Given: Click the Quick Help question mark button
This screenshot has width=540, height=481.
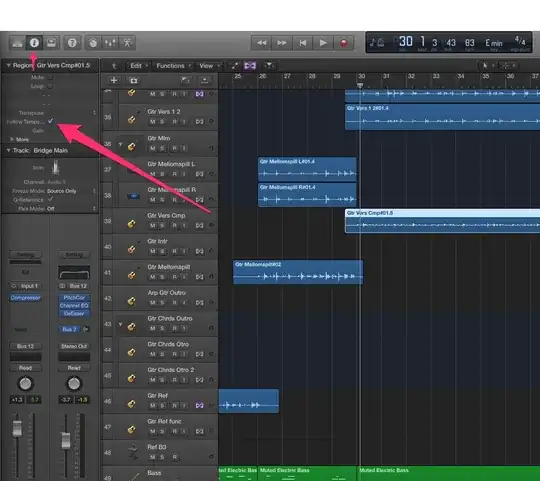Looking at the screenshot, I should coord(72,43).
